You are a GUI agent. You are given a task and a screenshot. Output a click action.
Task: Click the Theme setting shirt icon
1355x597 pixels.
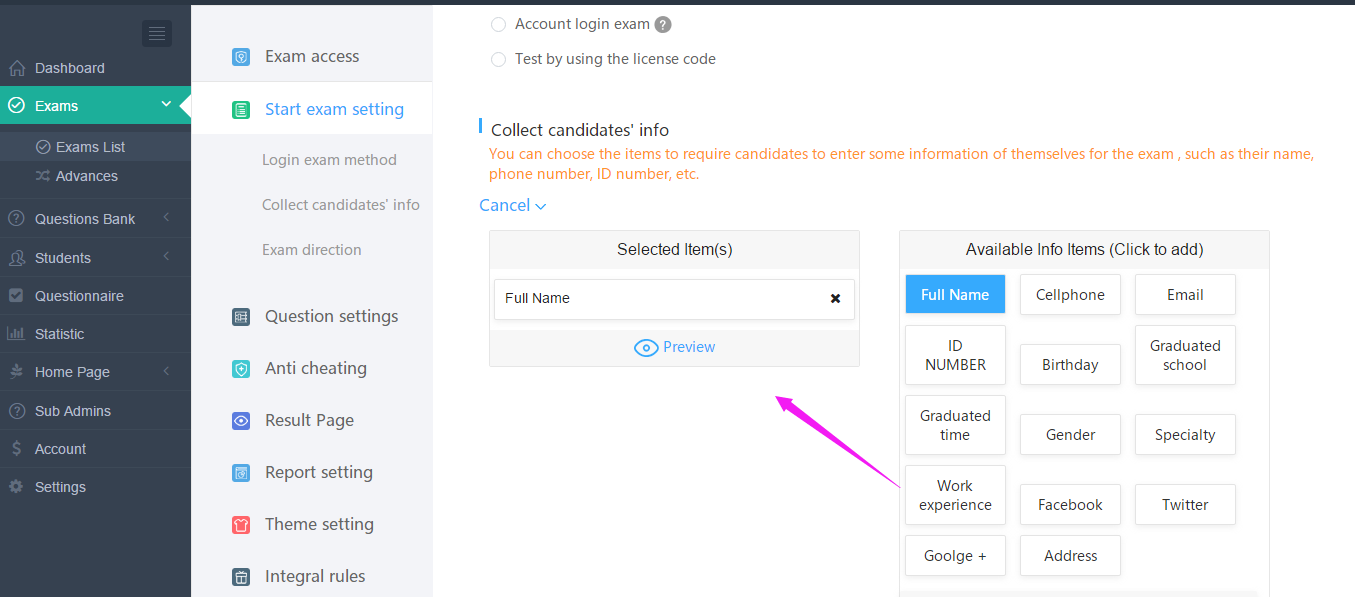click(241, 525)
